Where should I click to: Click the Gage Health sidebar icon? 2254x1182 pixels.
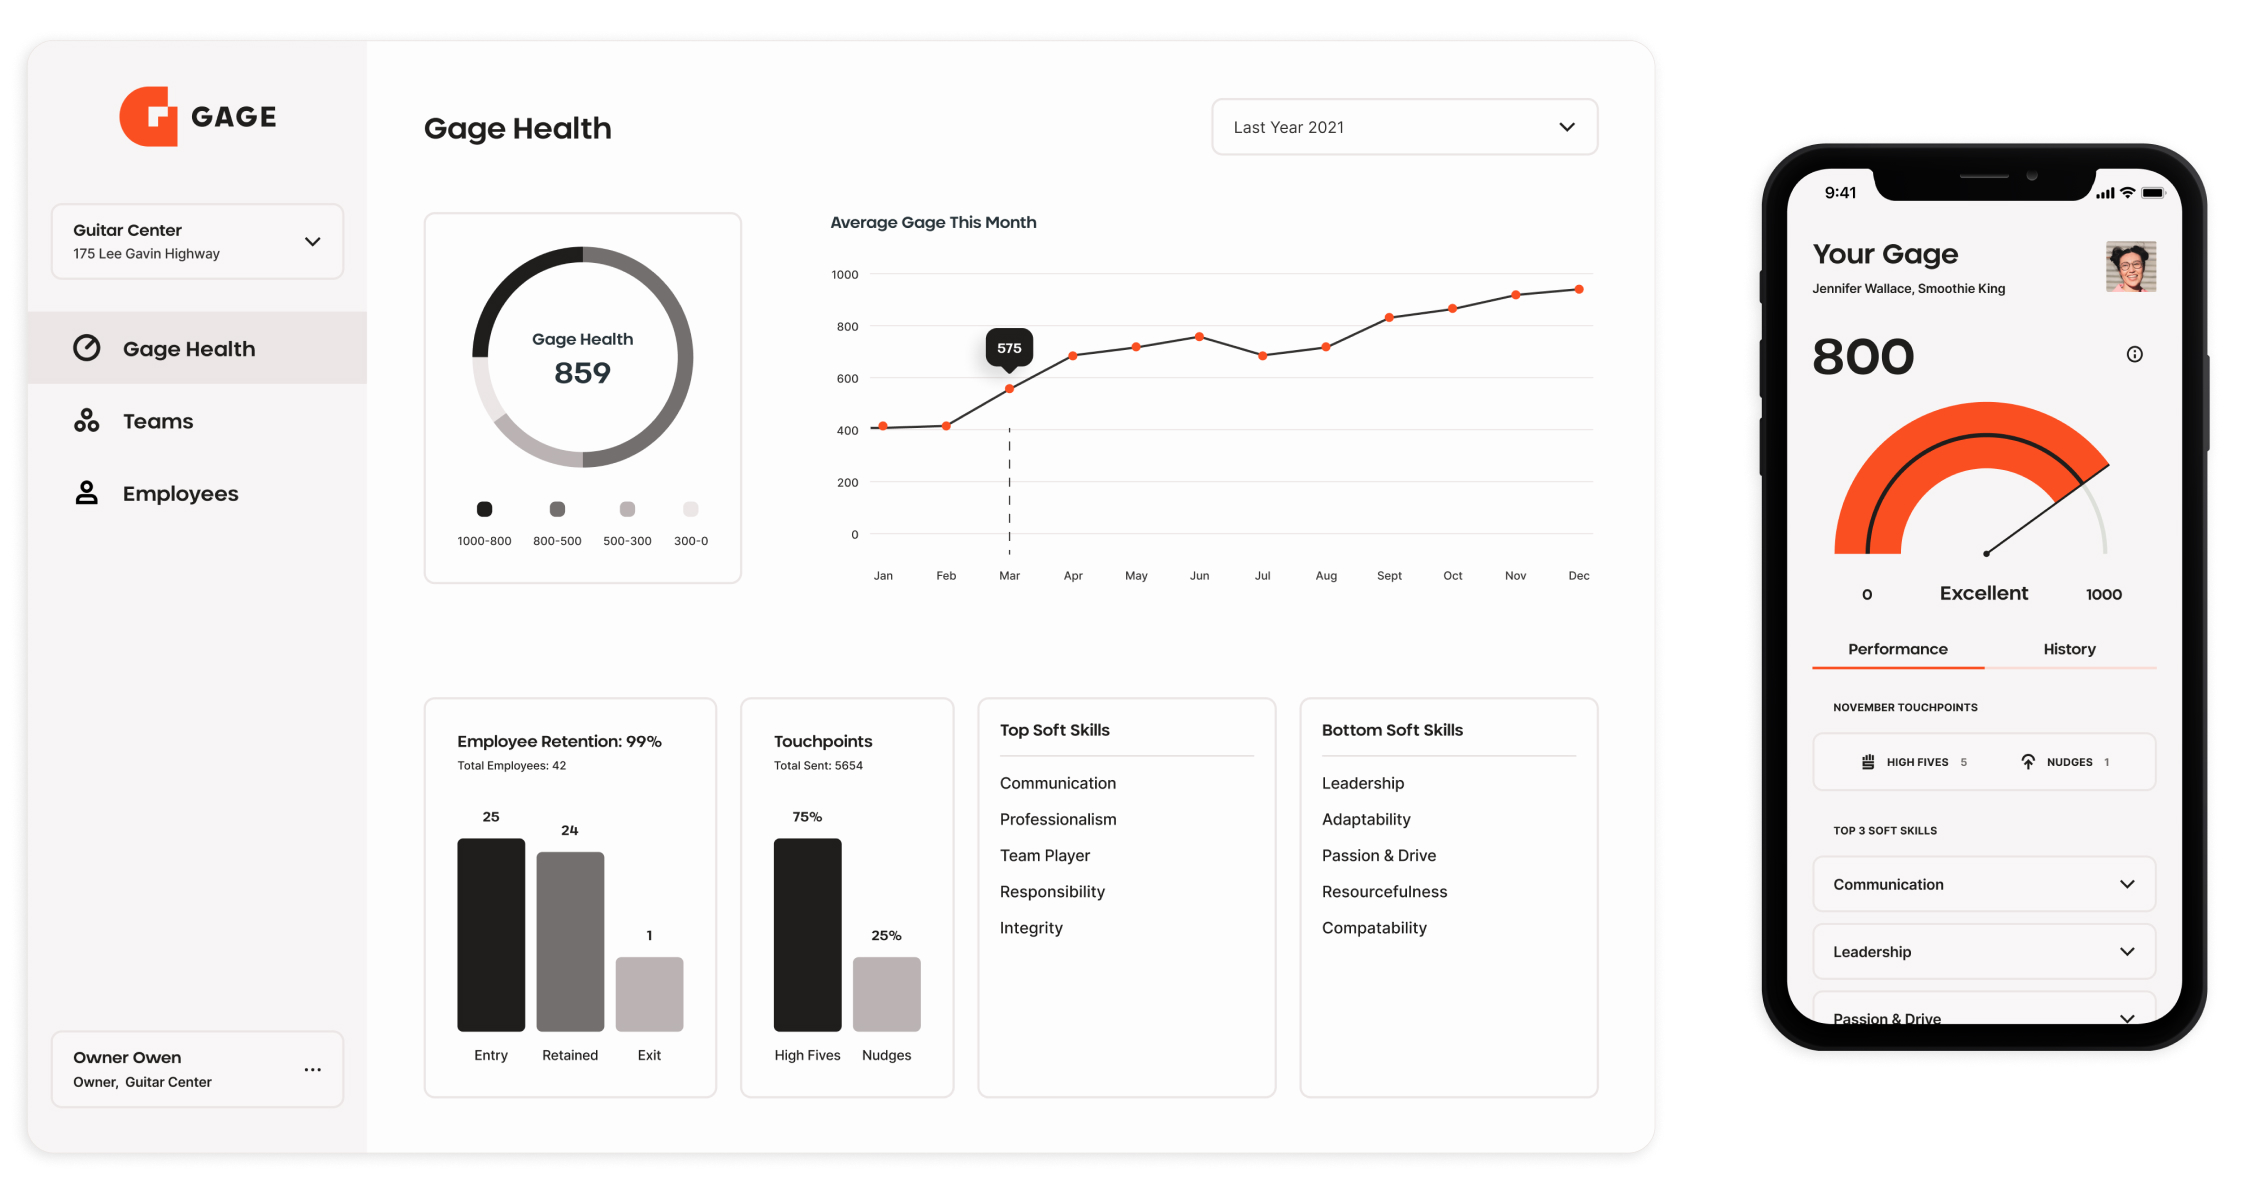[x=86, y=347]
